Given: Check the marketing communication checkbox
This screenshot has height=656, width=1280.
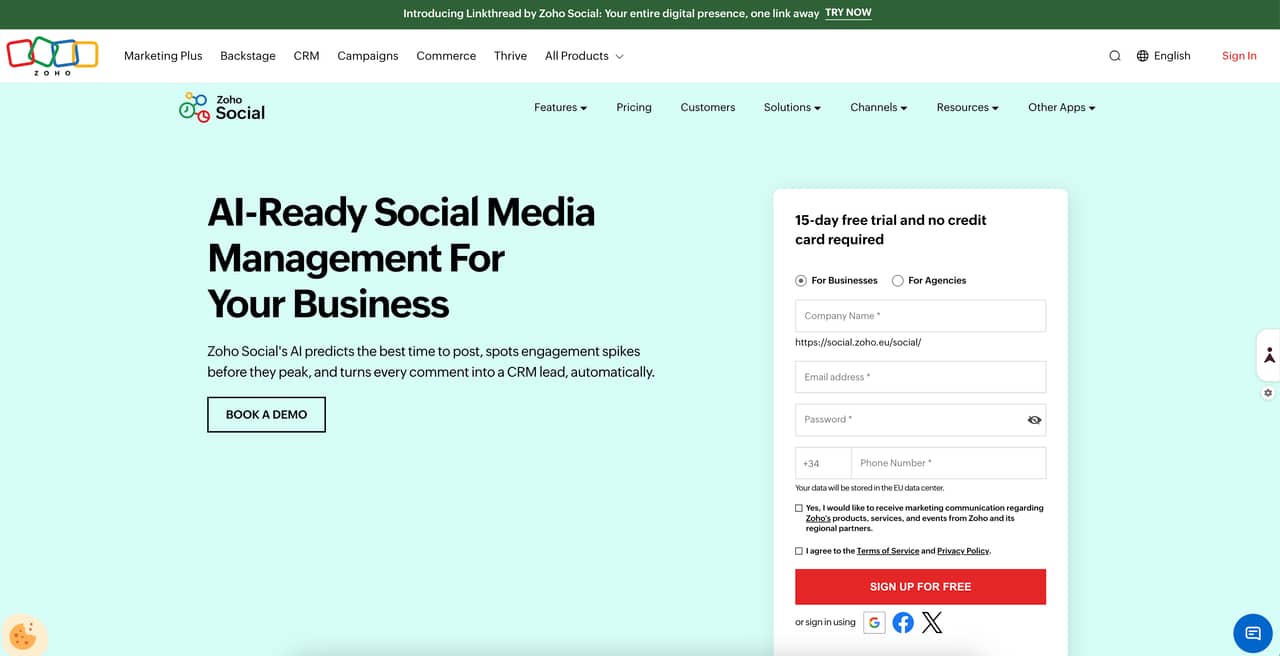Looking at the screenshot, I should point(799,508).
